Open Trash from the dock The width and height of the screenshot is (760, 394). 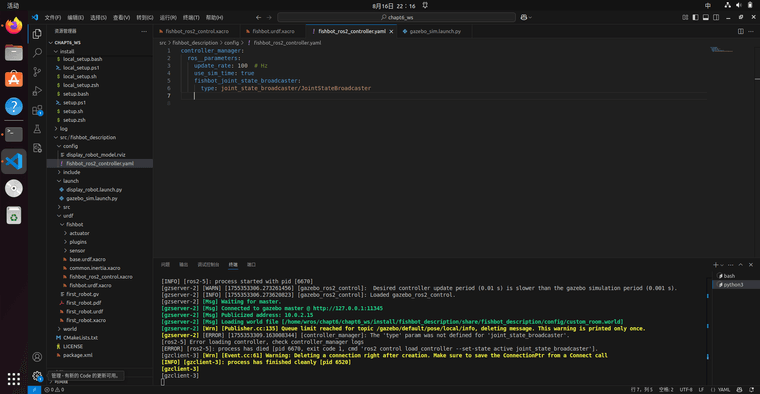[x=14, y=216]
